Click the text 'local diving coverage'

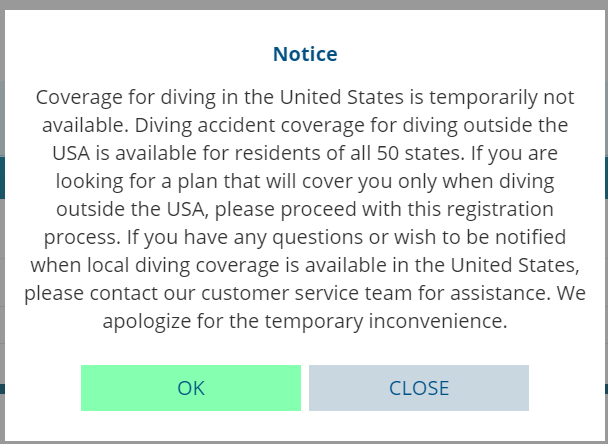click(x=167, y=266)
